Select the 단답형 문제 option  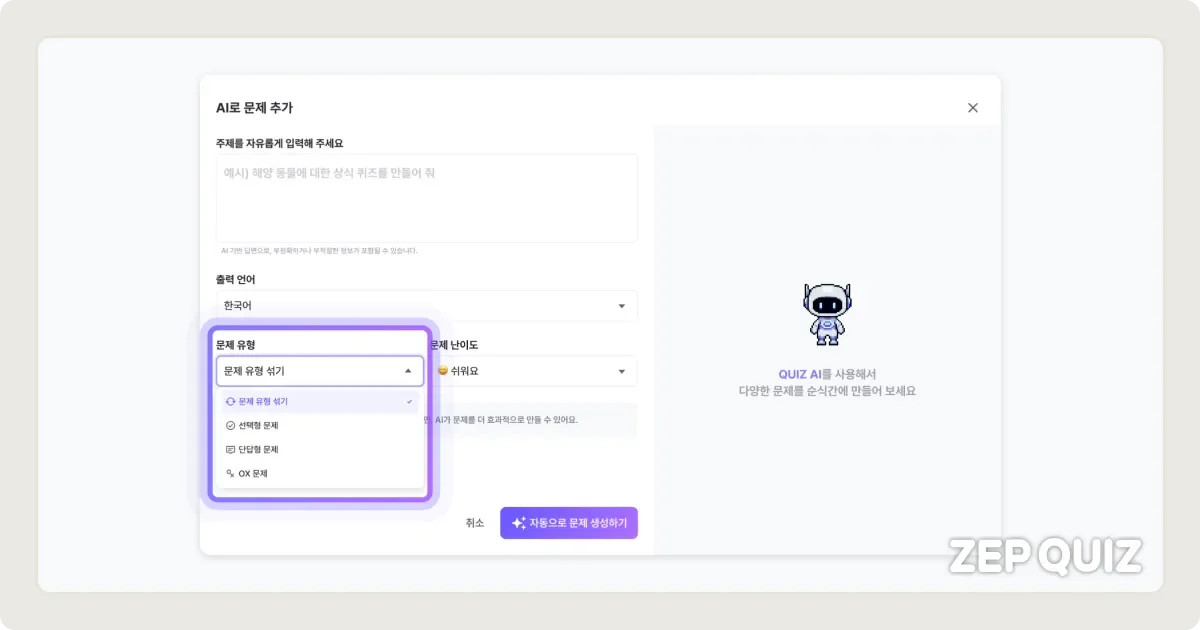click(x=263, y=449)
